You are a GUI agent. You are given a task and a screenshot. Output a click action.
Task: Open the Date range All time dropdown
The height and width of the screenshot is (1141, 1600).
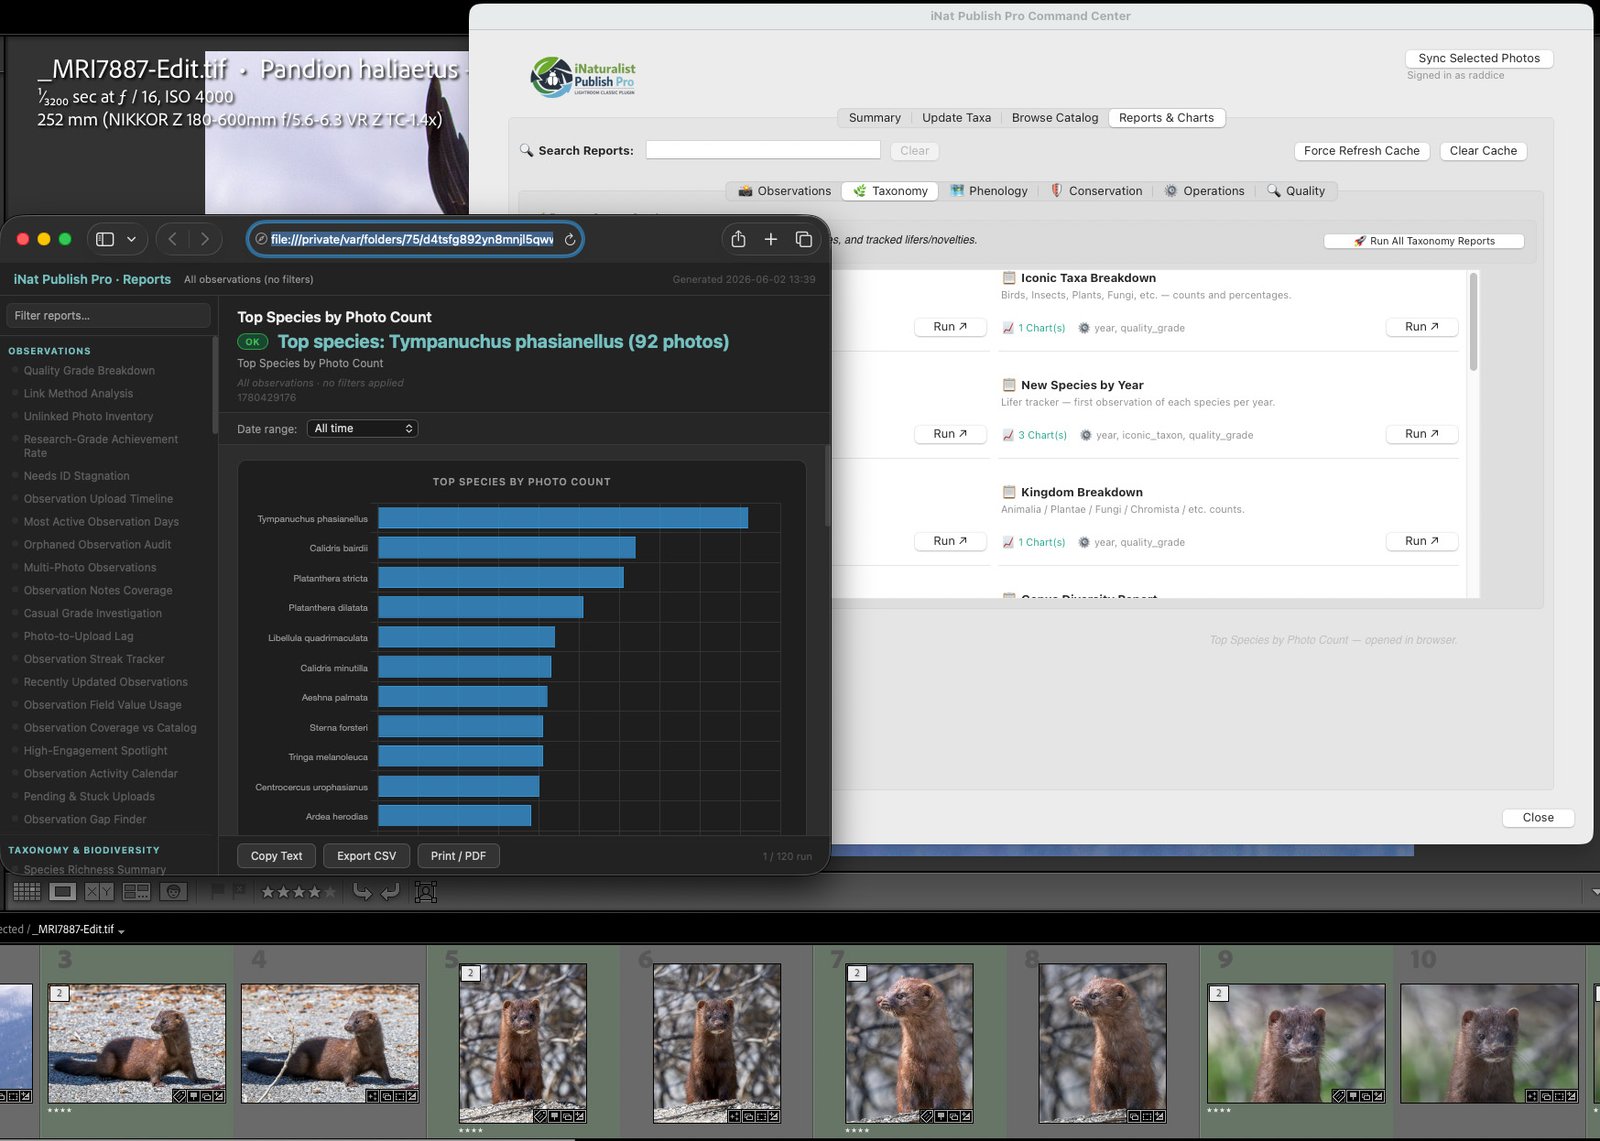tap(363, 428)
